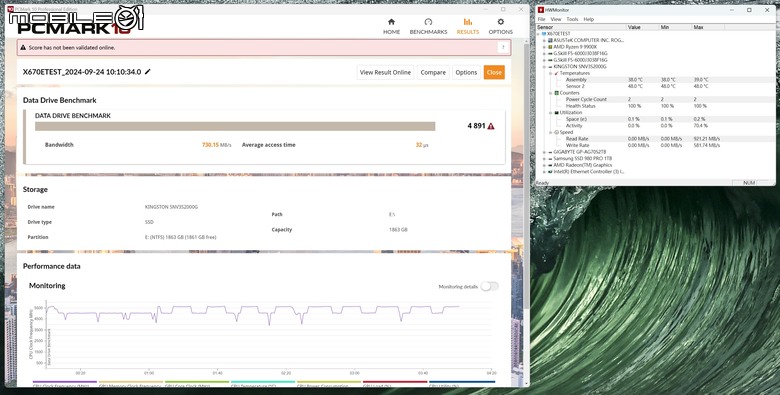Click the computer icon beside X670ETEST in HWMonitor
780x395 pixels.
pos(544,33)
